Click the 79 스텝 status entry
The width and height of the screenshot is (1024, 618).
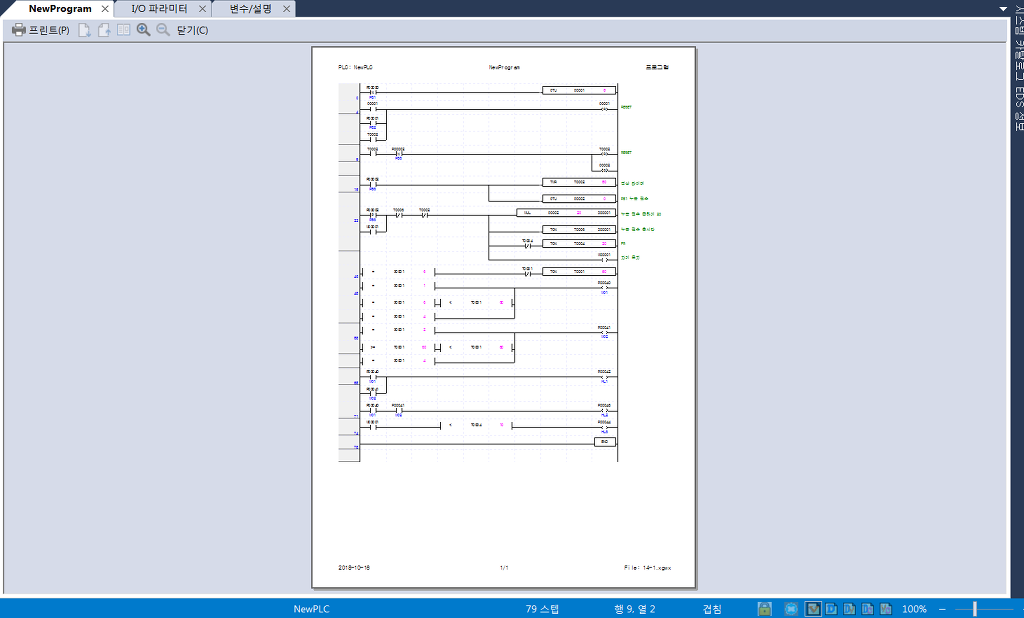542,609
